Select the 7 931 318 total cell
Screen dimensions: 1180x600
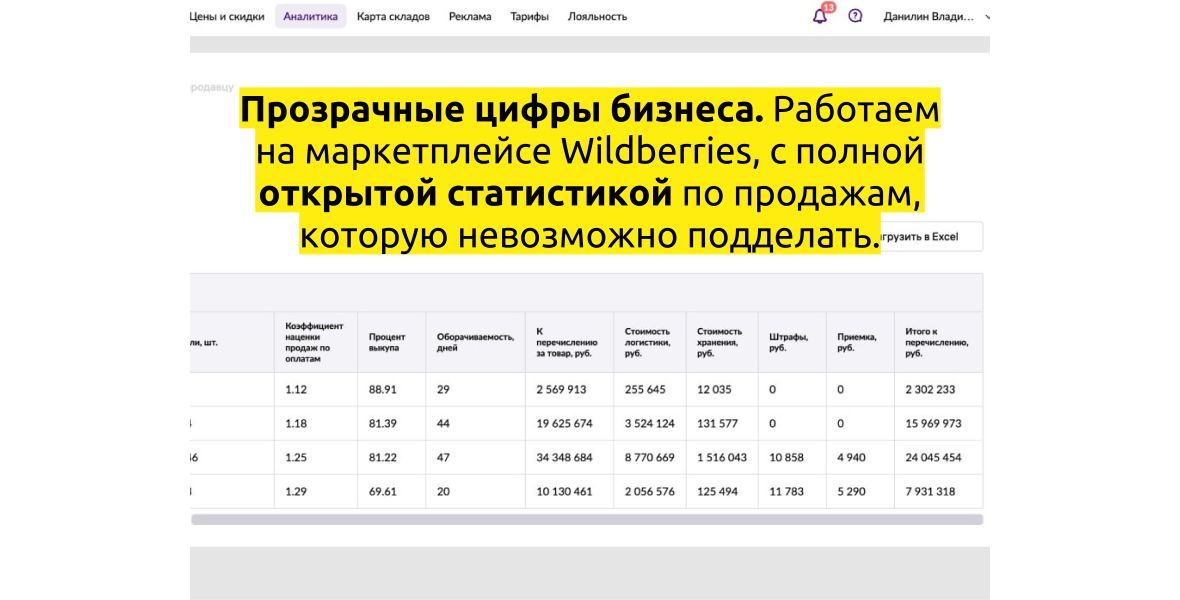938,492
